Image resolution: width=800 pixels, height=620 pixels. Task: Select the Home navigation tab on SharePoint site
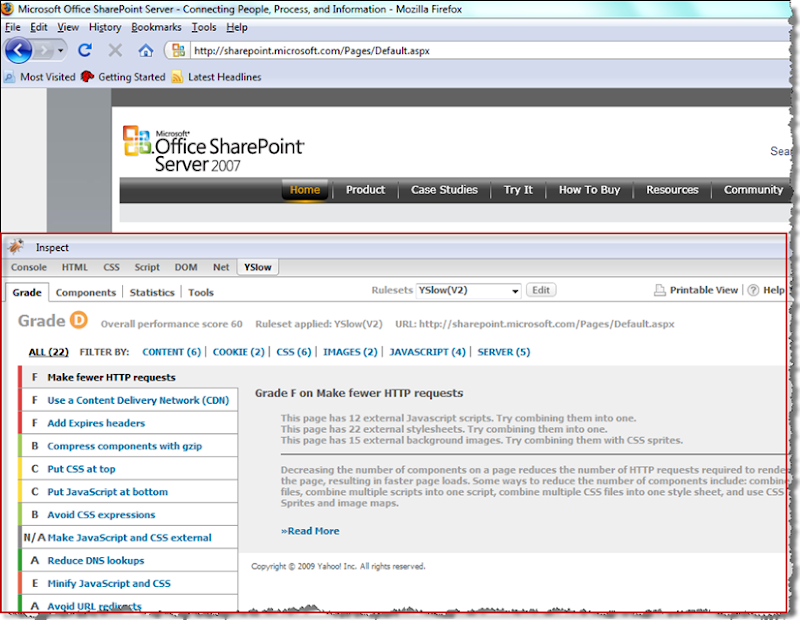coord(305,190)
